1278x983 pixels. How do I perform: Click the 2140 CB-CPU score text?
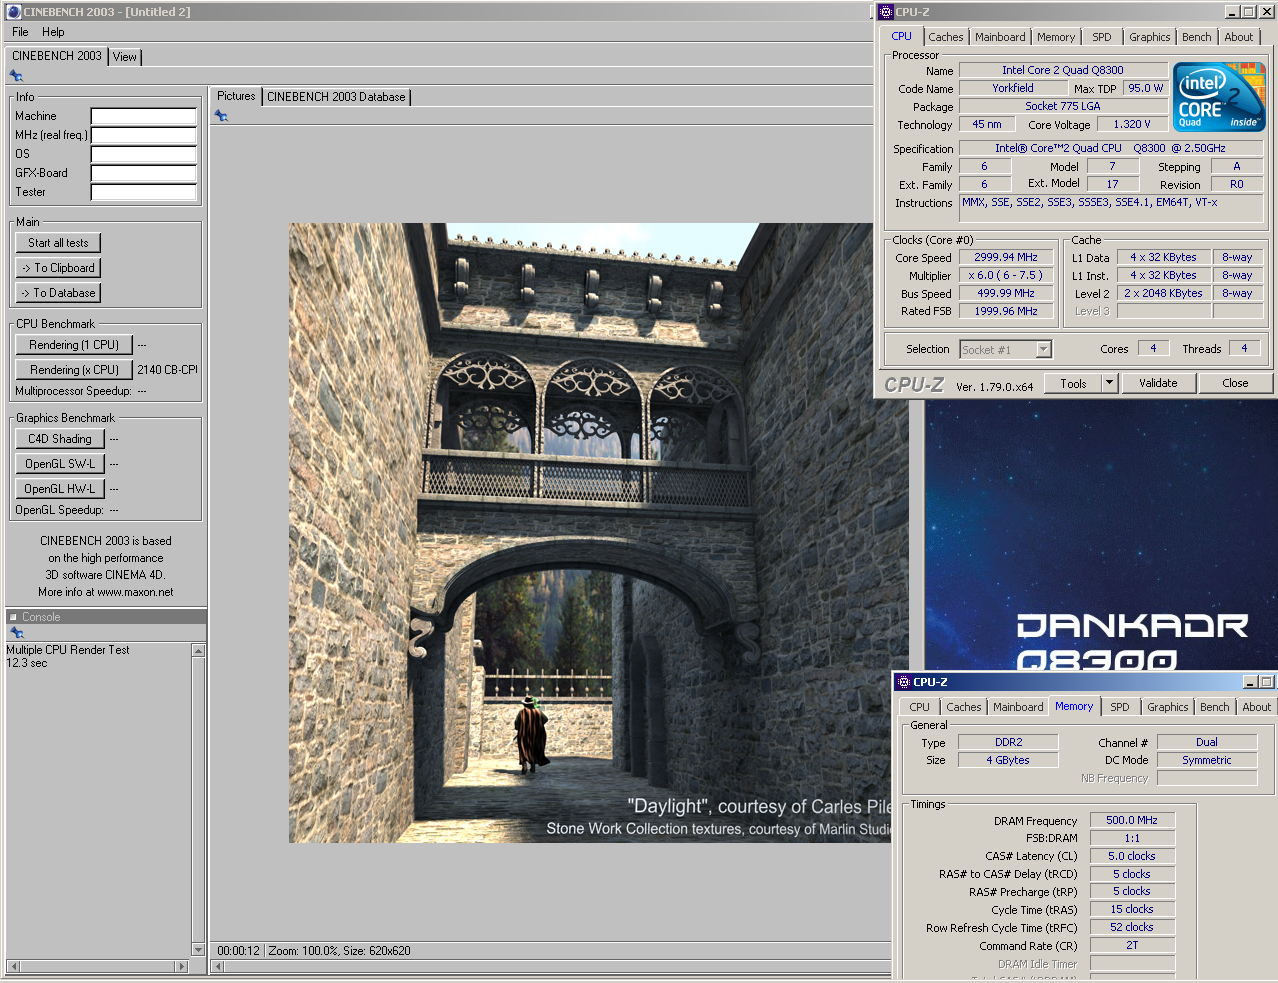167,370
